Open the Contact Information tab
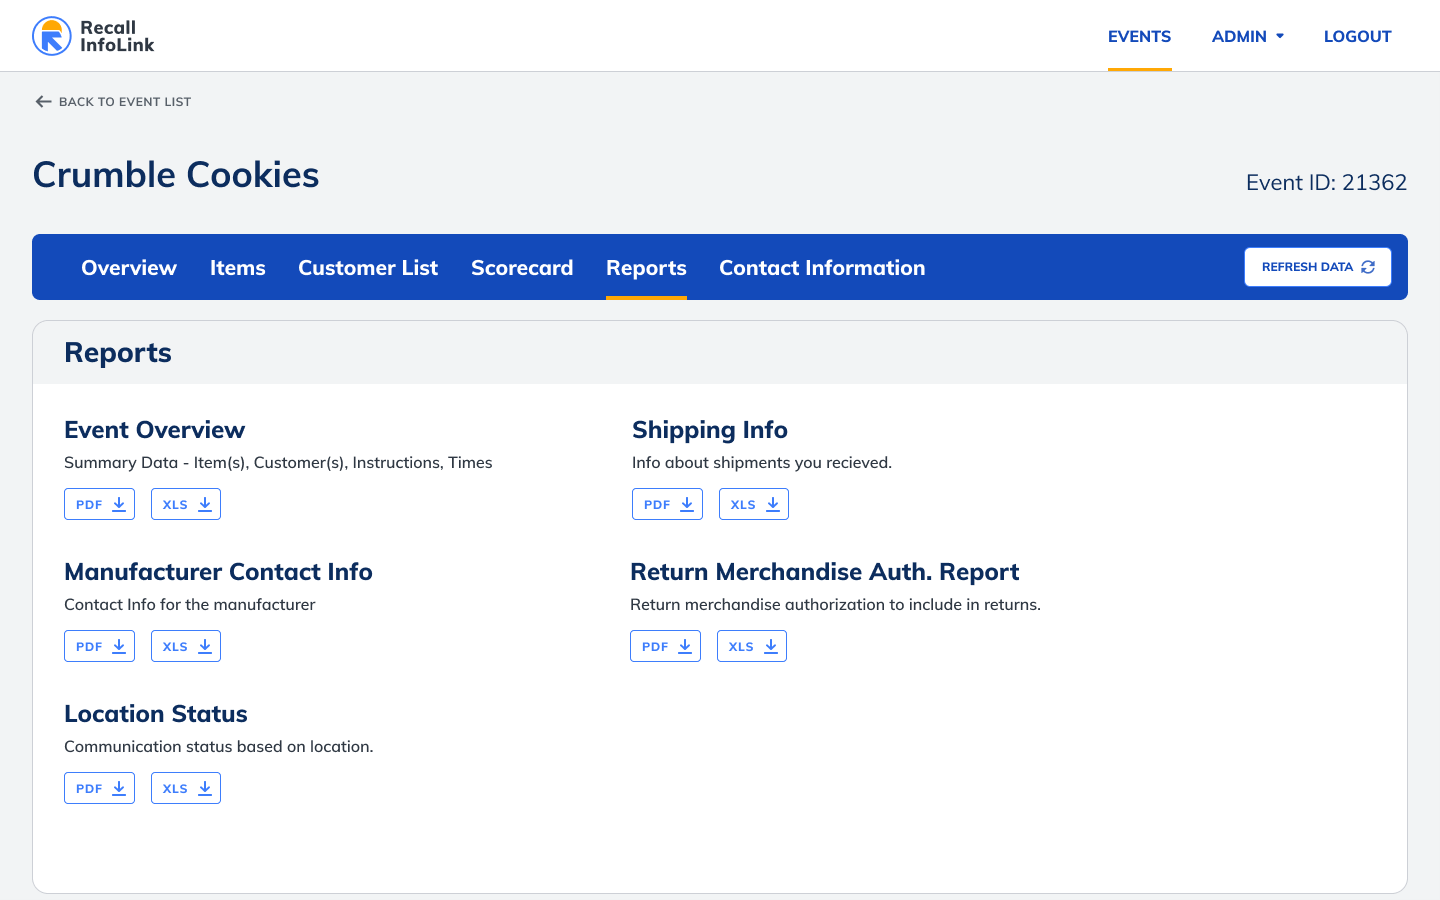Image resolution: width=1440 pixels, height=900 pixels. tap(822, 267)
